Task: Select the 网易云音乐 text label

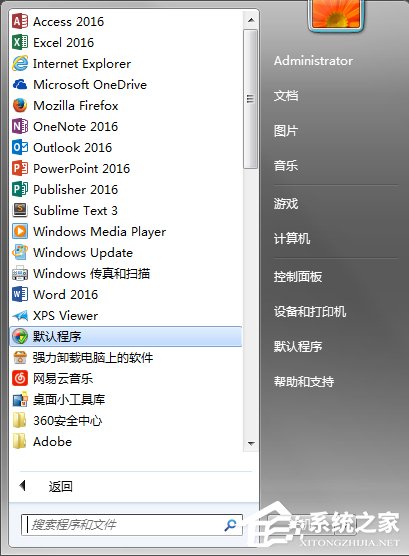Action: 63,378
